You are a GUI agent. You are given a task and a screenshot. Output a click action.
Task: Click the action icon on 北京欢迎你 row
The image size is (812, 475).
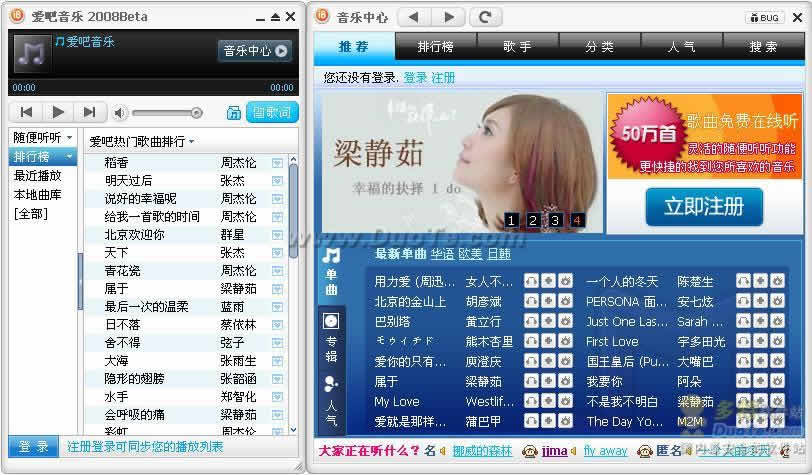pyautogui.click(x=278, y=235)
